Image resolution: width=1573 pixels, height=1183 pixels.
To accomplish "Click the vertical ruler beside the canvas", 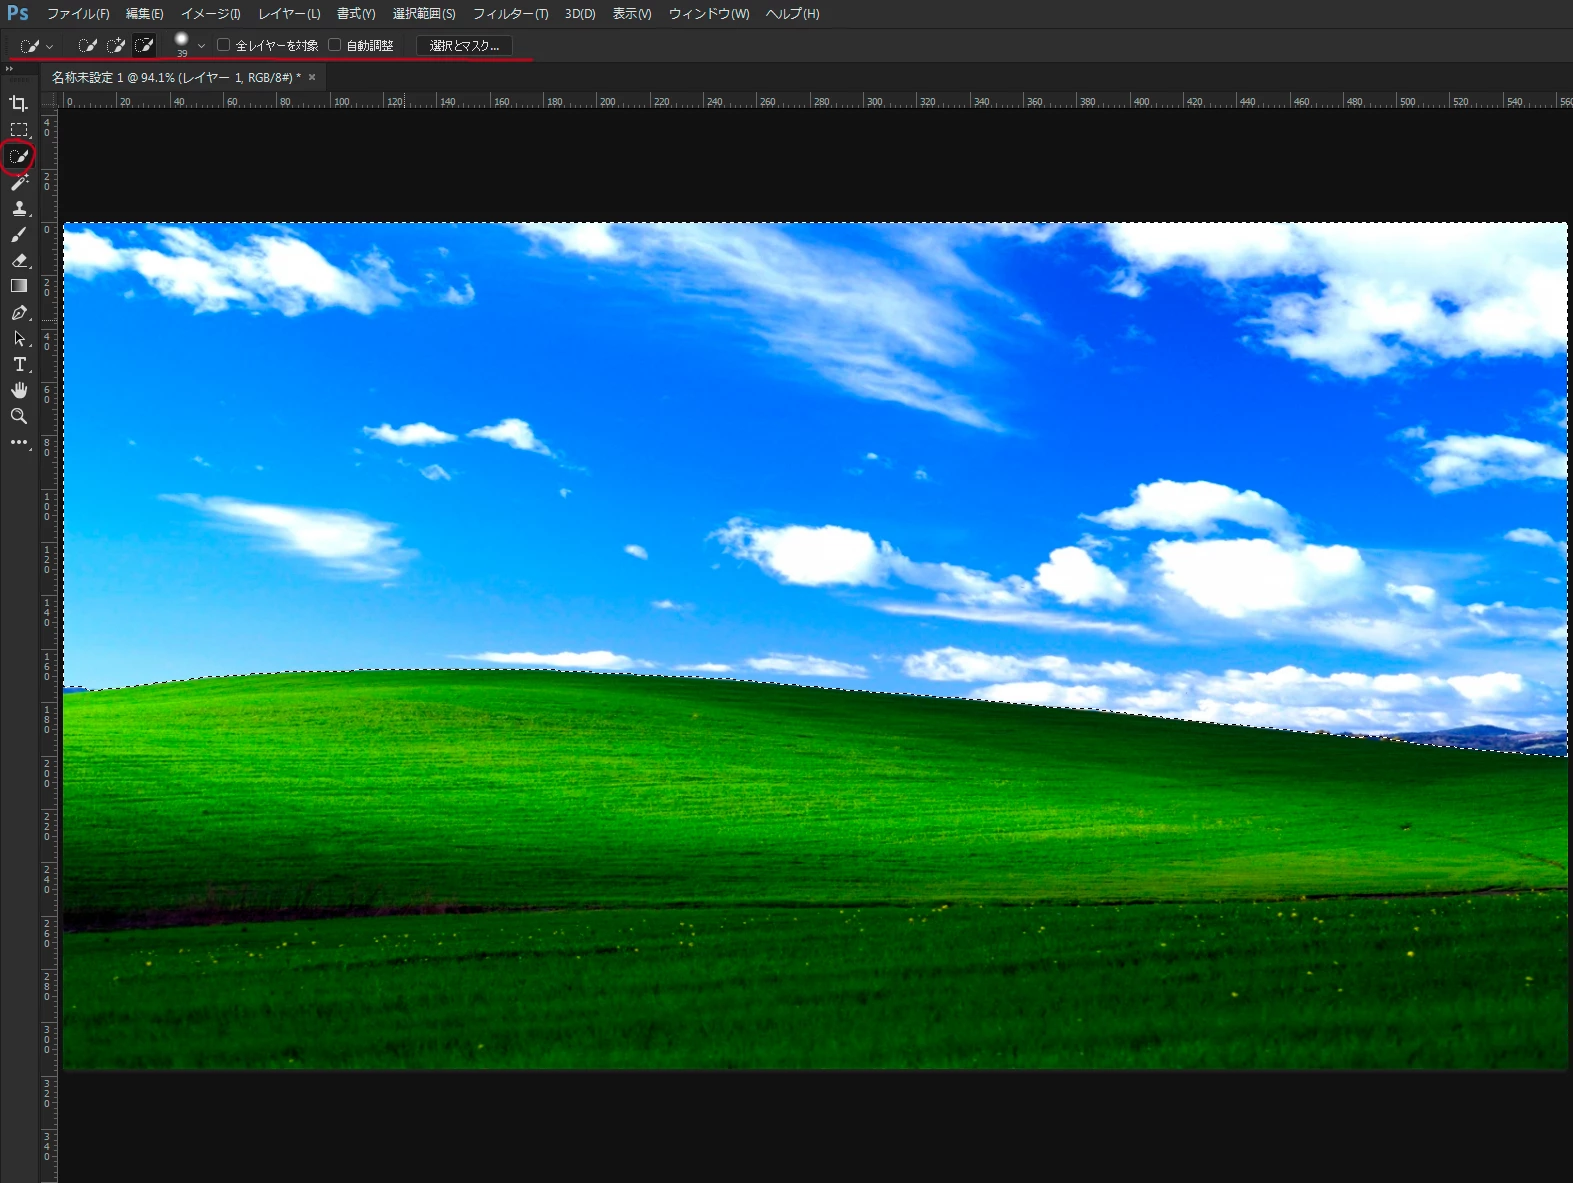I will point(48,646).
